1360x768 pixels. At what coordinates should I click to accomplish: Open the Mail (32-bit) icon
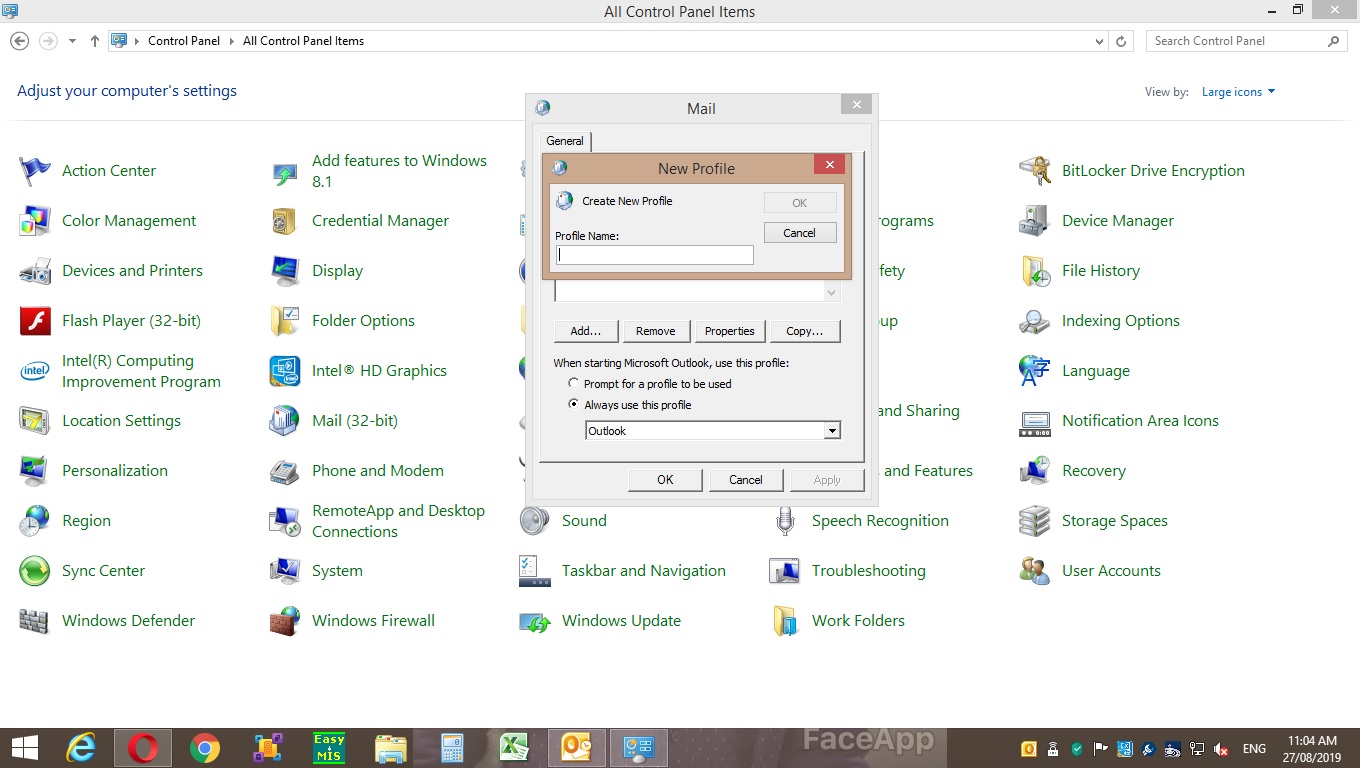coord(285,421)
